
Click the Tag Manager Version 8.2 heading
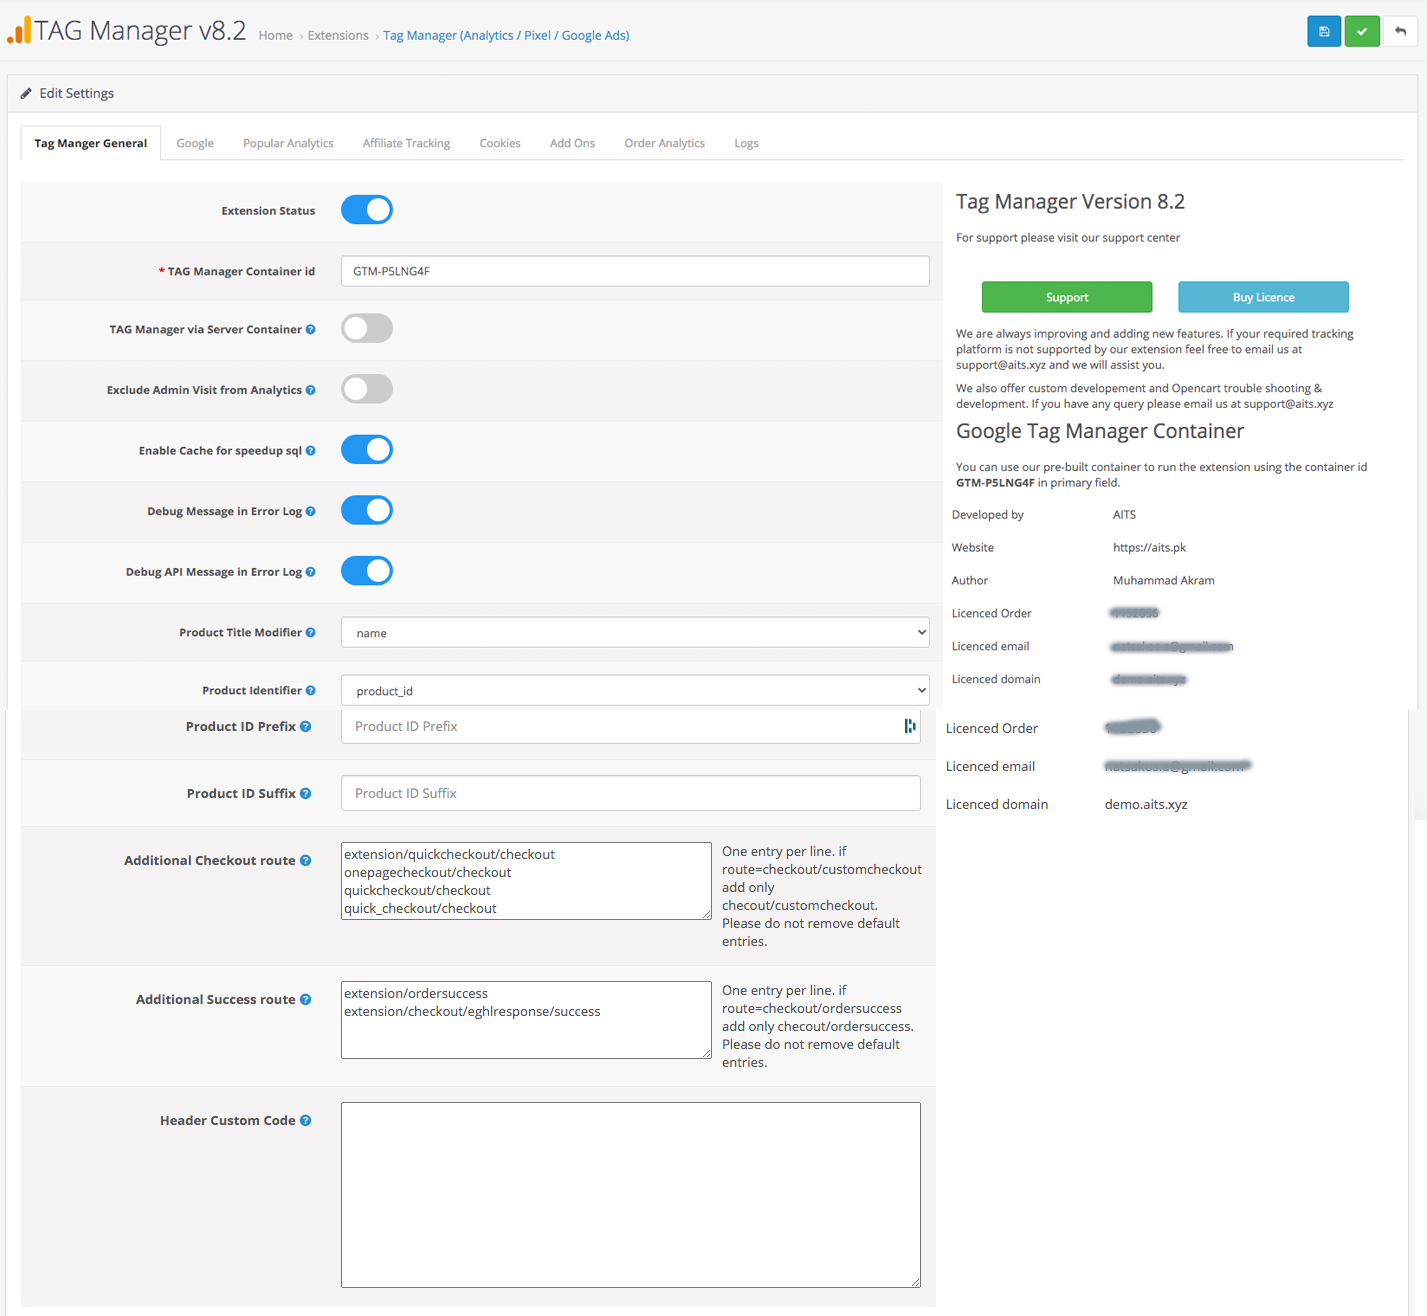(x=1070, y=201)
